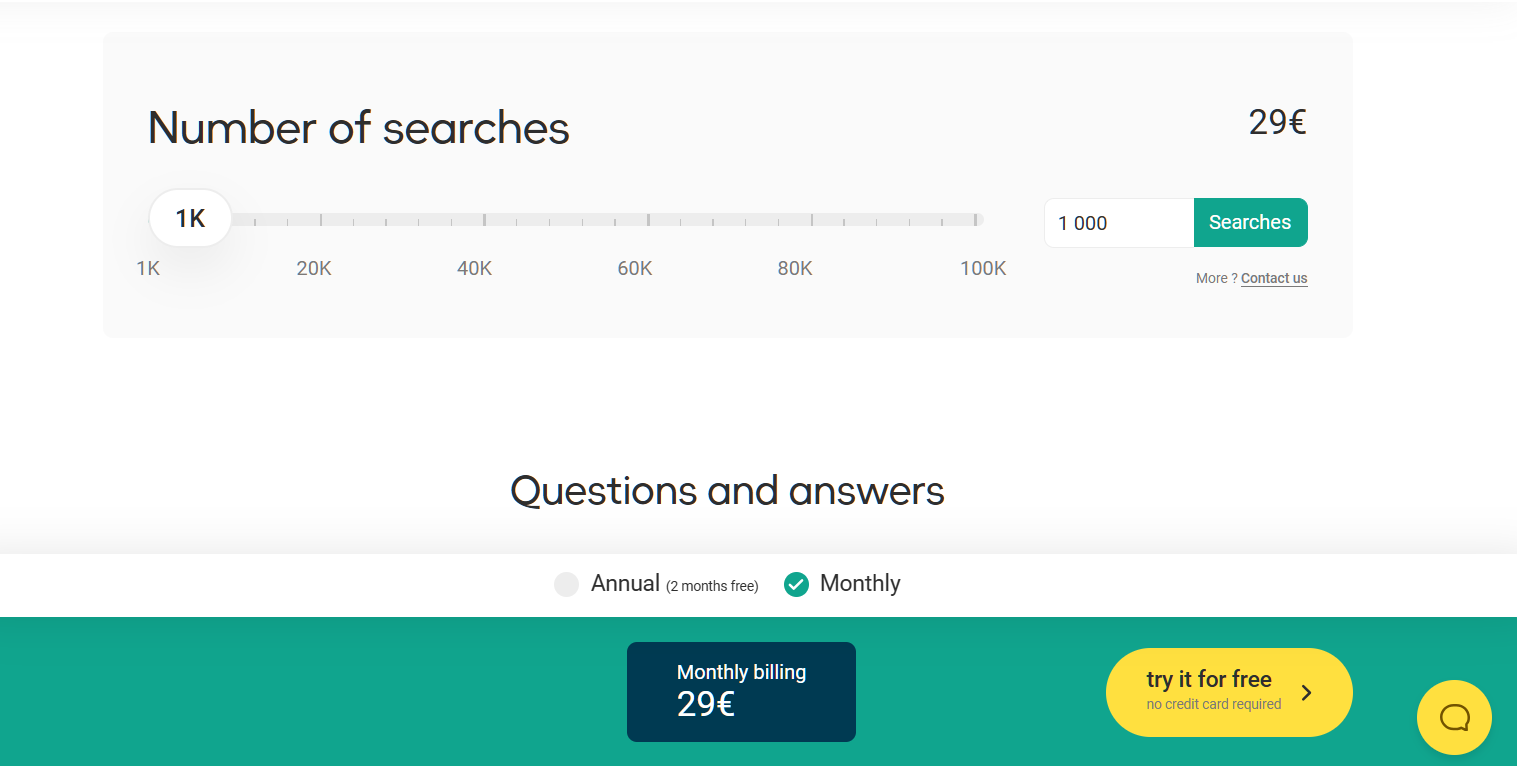Screen dimensions: 1517x766
Task: Select the Monthly billing option
Action: [x=796, y=584]
